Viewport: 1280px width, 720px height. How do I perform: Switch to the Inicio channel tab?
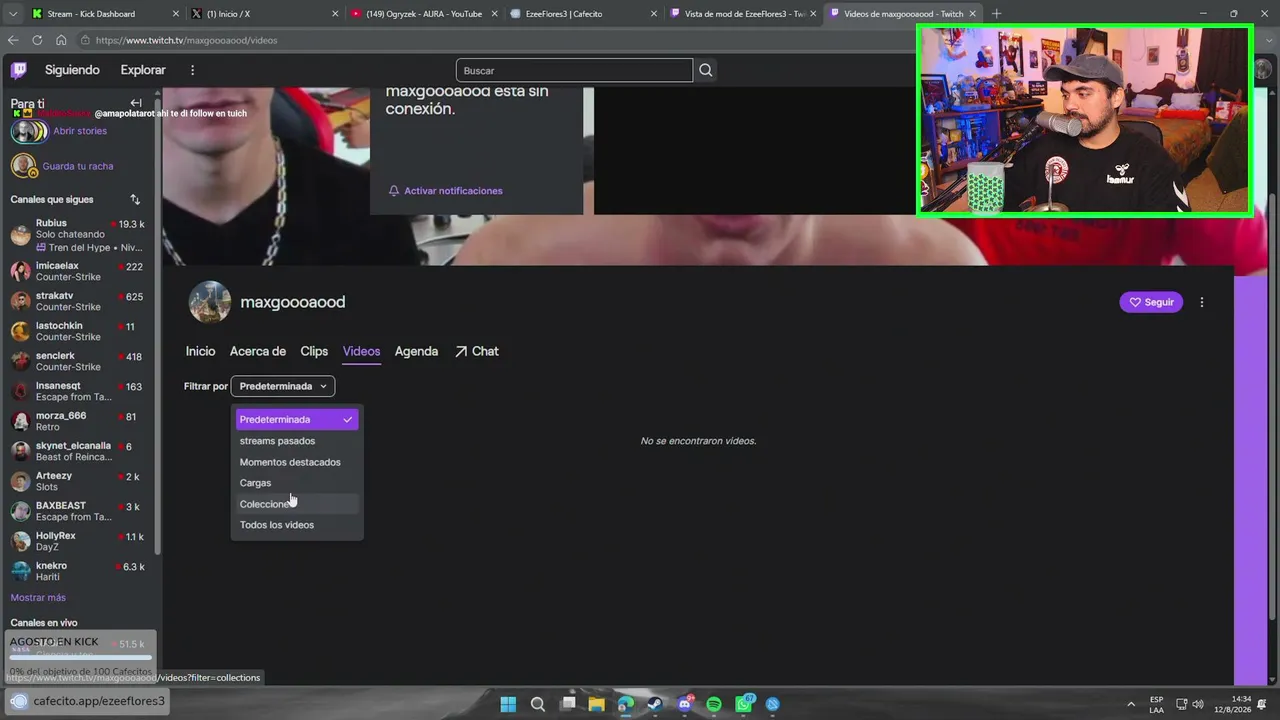[200, 351]
